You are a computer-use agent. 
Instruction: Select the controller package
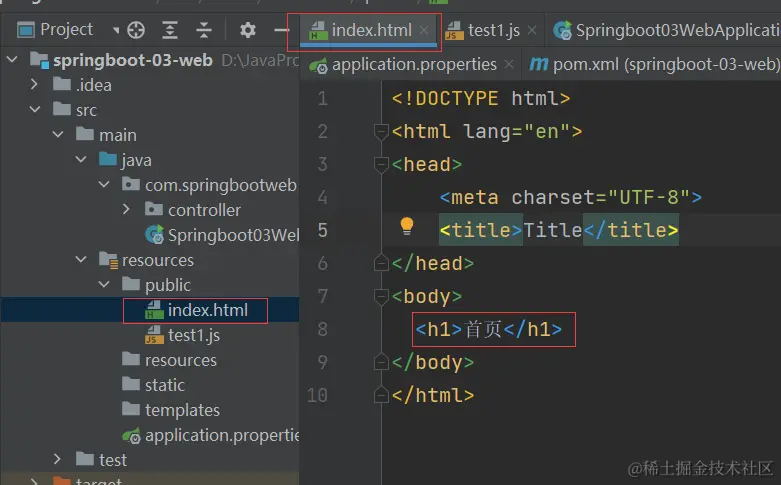coord(193,210)
